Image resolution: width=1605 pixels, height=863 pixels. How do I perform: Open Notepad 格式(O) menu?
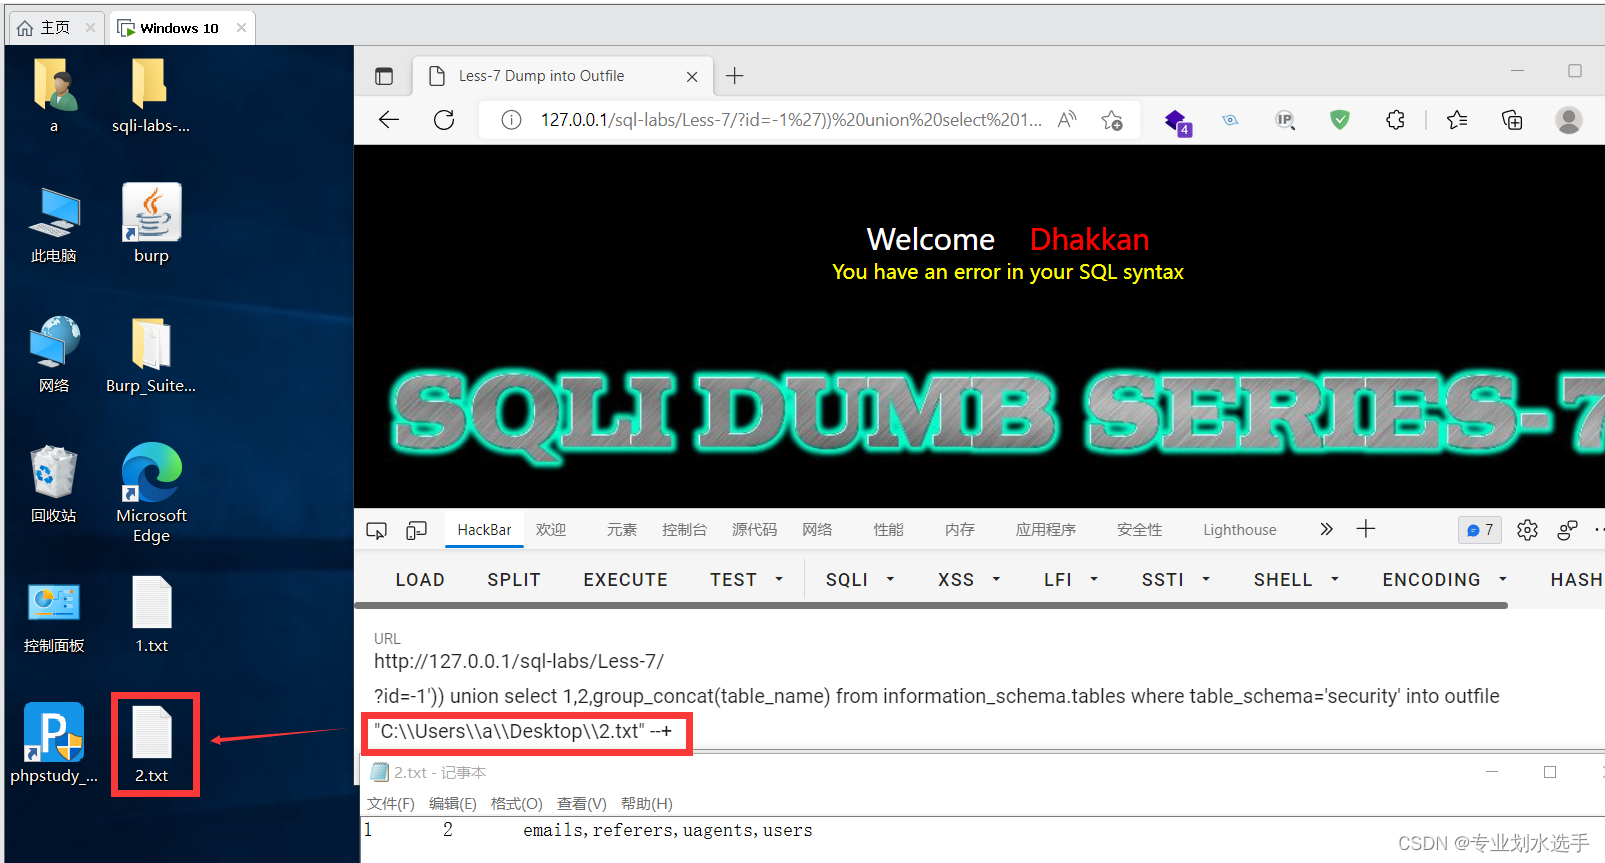click(517, 804)
